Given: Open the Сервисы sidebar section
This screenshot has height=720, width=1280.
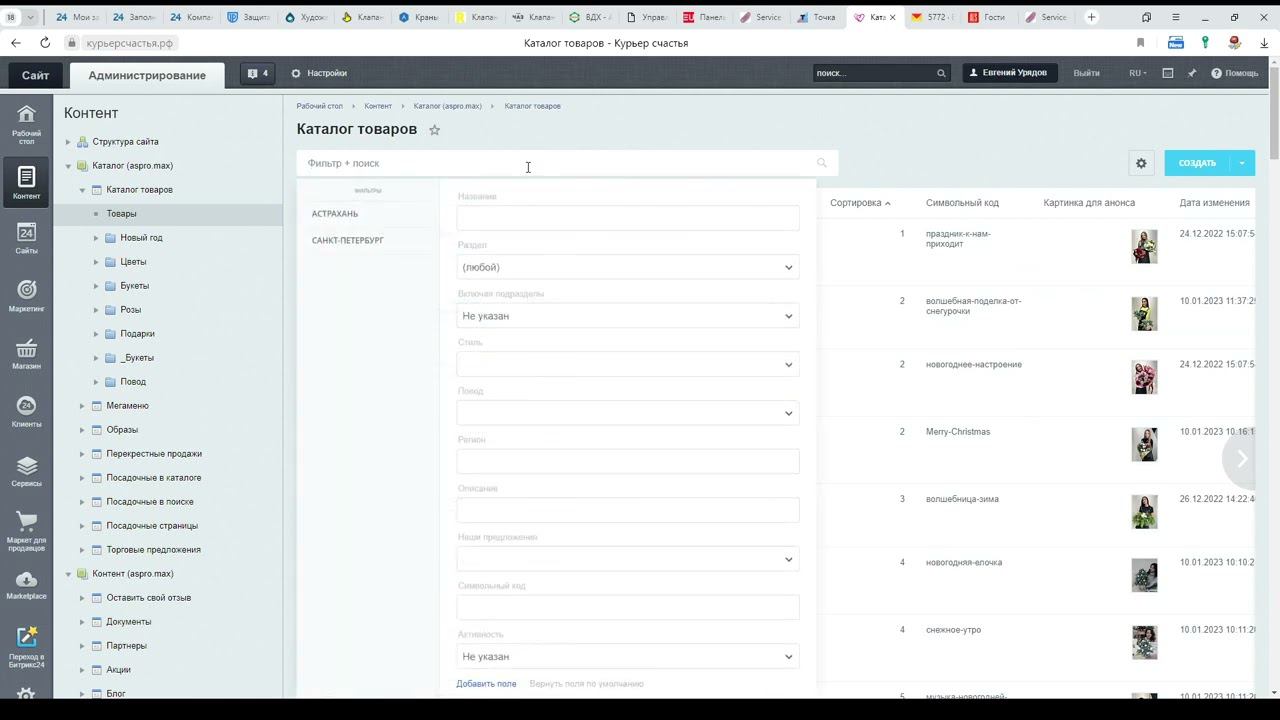Looking at the screenshot, I should click(26, 471).
